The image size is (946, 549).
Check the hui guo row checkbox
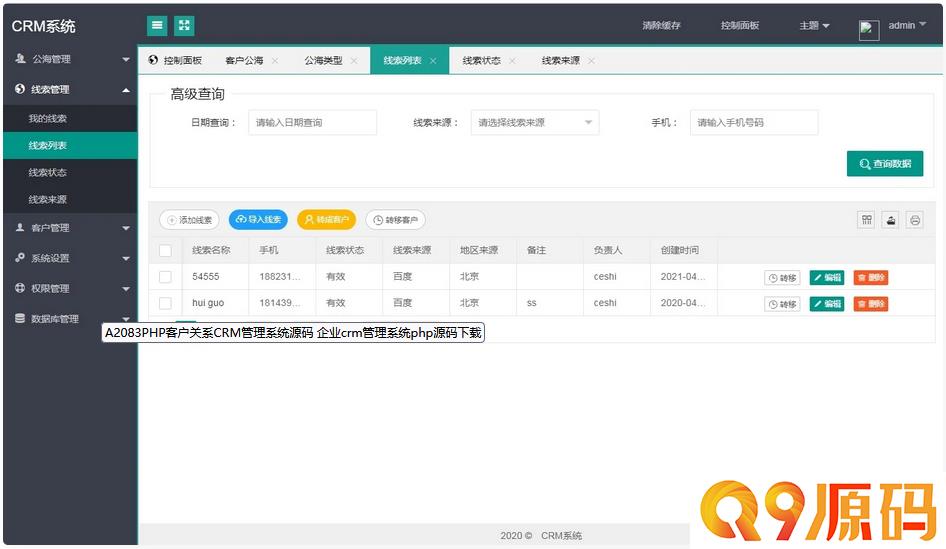coord(165,303)
